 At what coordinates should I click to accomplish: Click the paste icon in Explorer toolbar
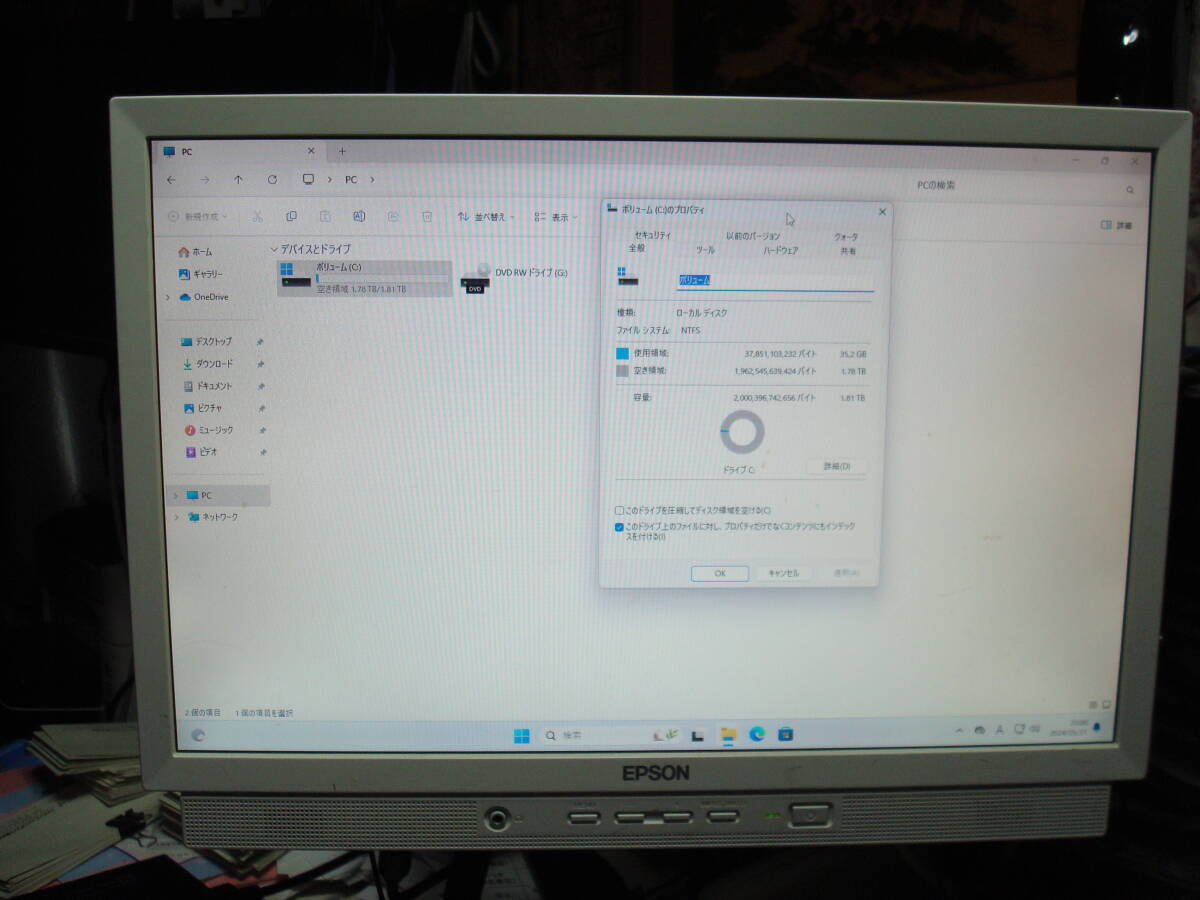pos(325,216)
